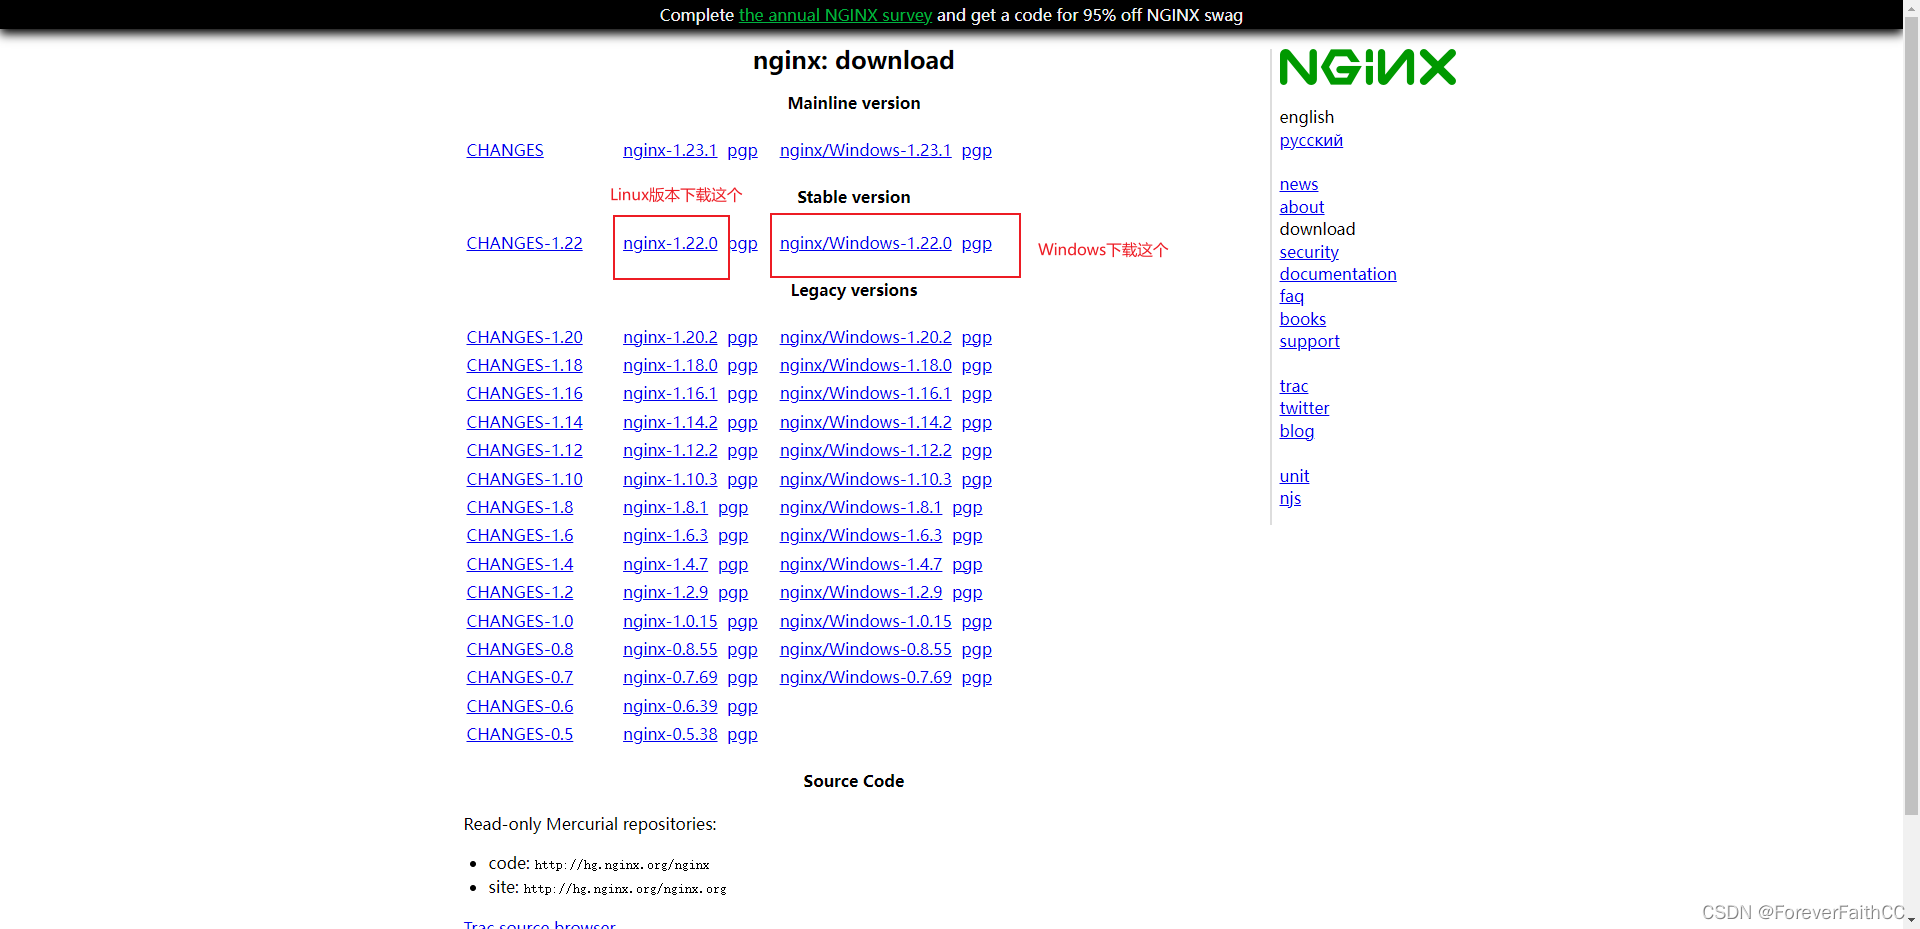This screenshot has width=1920, height=929.
Task: Open the faq page
Action: [1291, 296]
